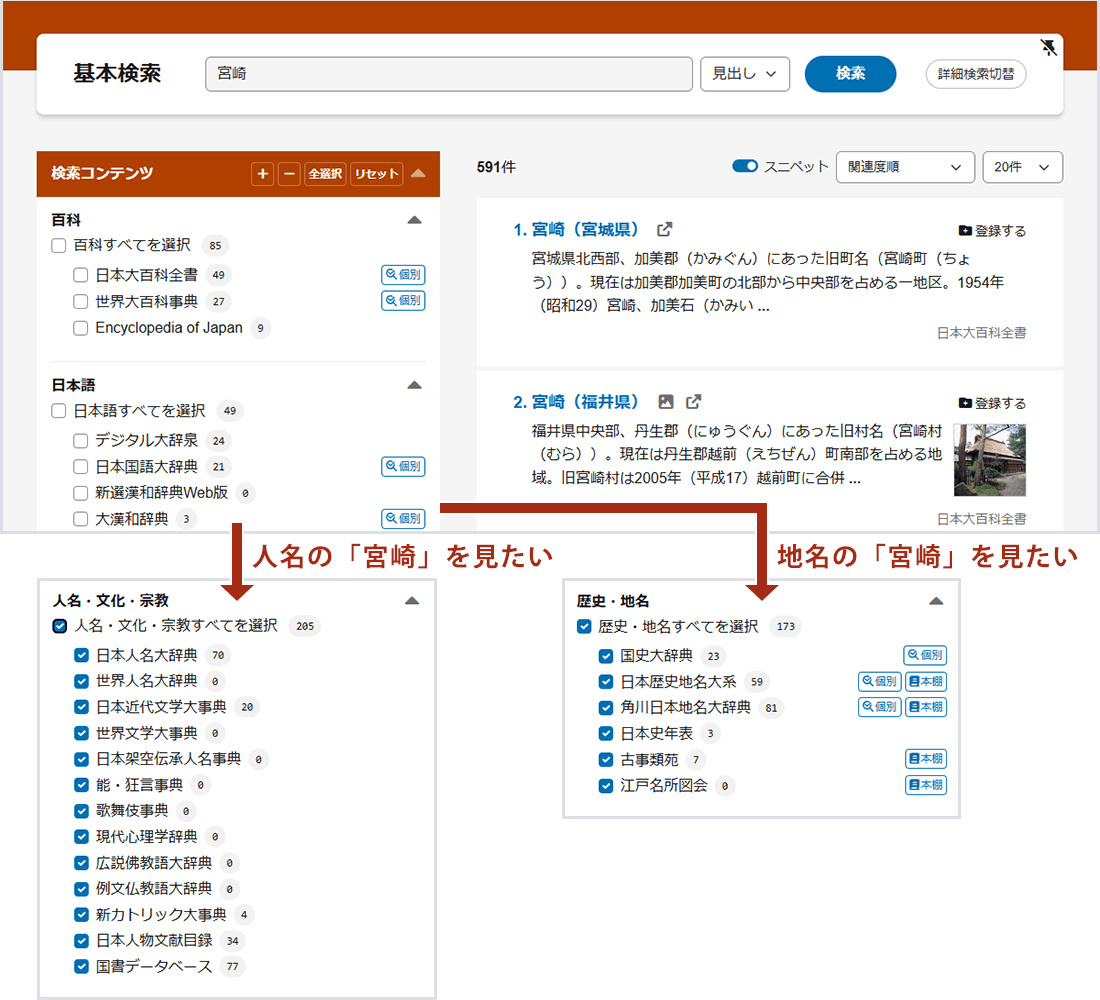Toggle the スニペット switch
This screenshot has height=1000, width=1100.
point(745,166)
